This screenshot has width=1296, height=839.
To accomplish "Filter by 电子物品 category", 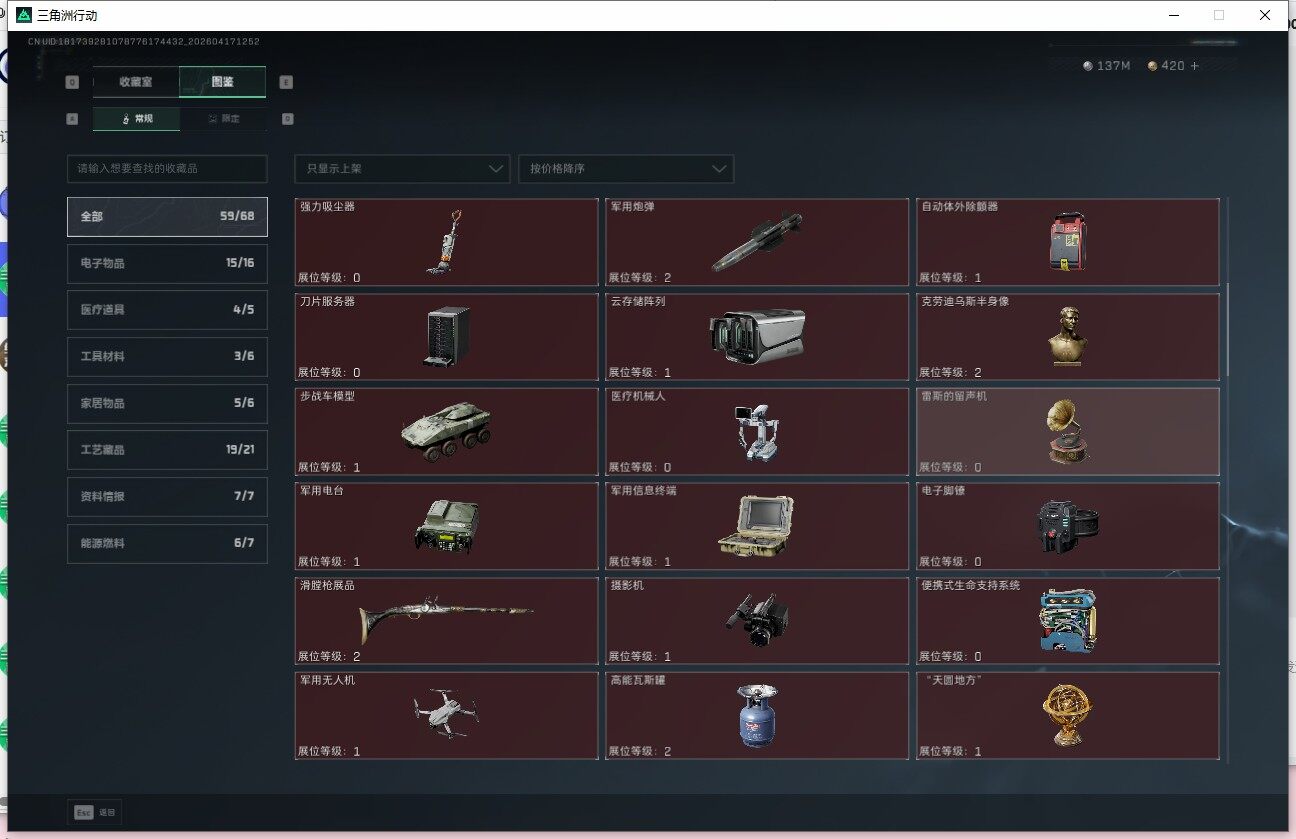I will [x=167, y=264].
